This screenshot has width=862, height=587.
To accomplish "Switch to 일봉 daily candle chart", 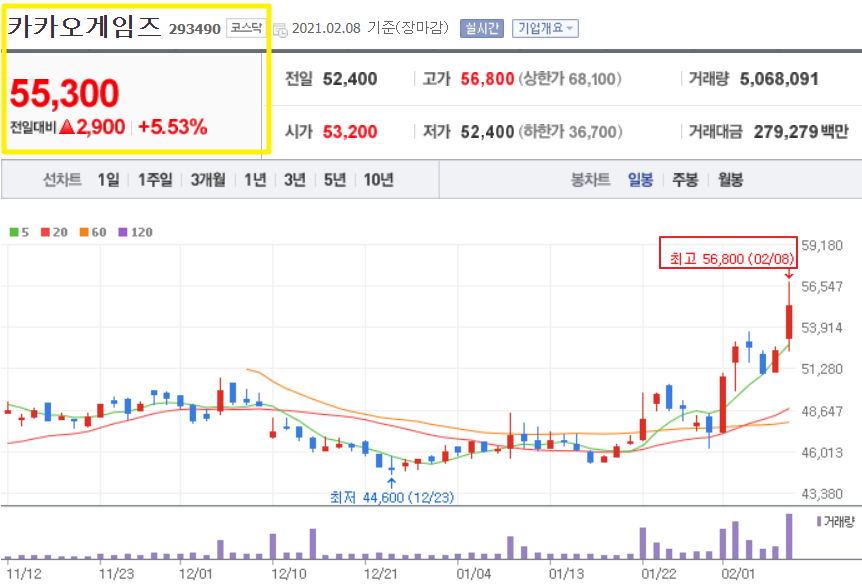I will tap(640, 180).
